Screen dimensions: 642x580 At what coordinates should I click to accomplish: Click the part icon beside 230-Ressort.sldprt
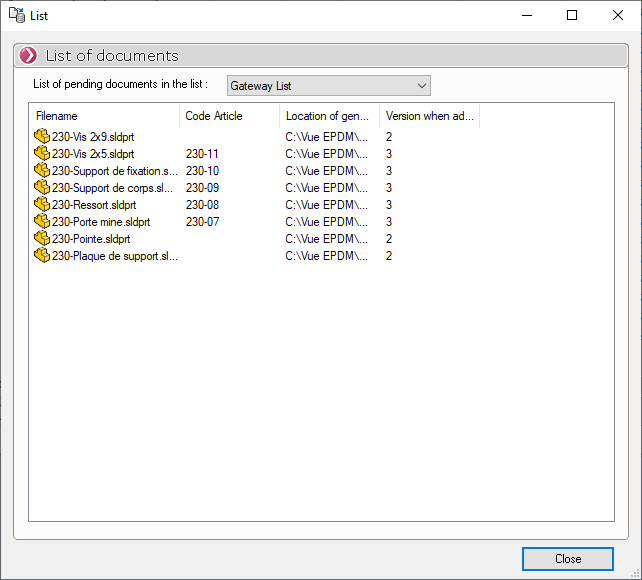[41, 204]
